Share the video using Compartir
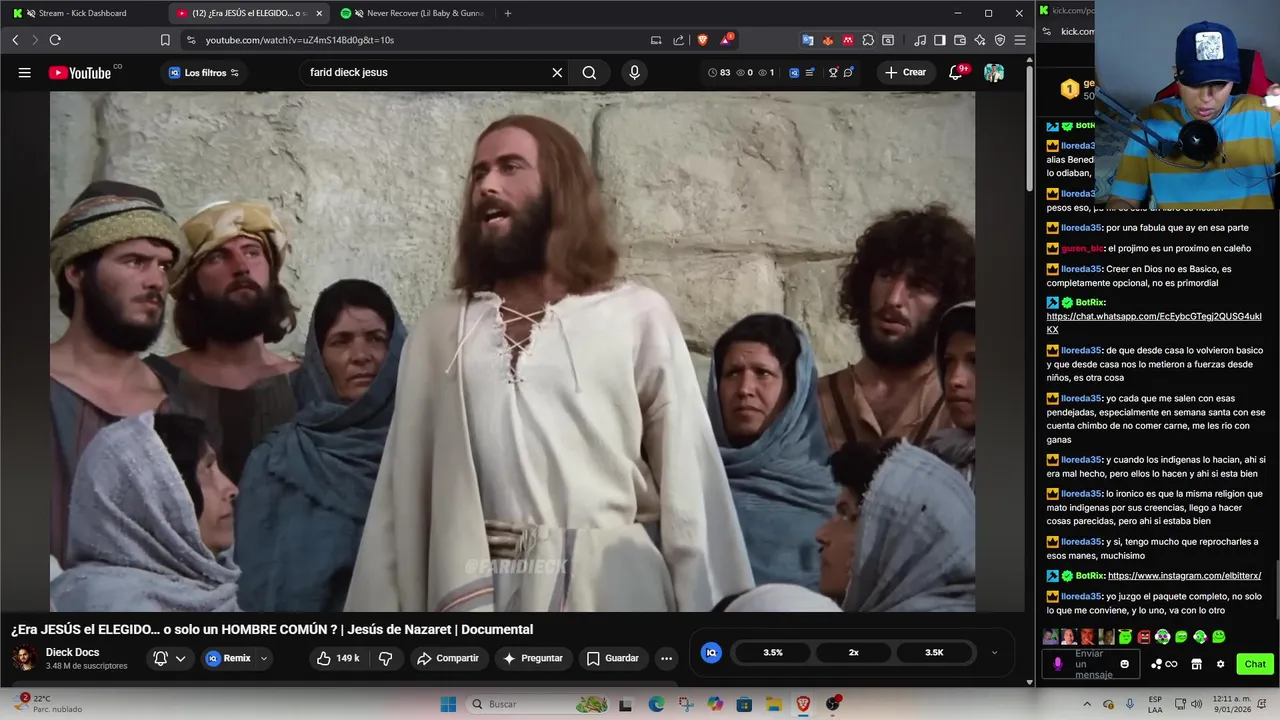This screenshot has height=720, width=1280. pyautogui.click(x=448, y=658)
